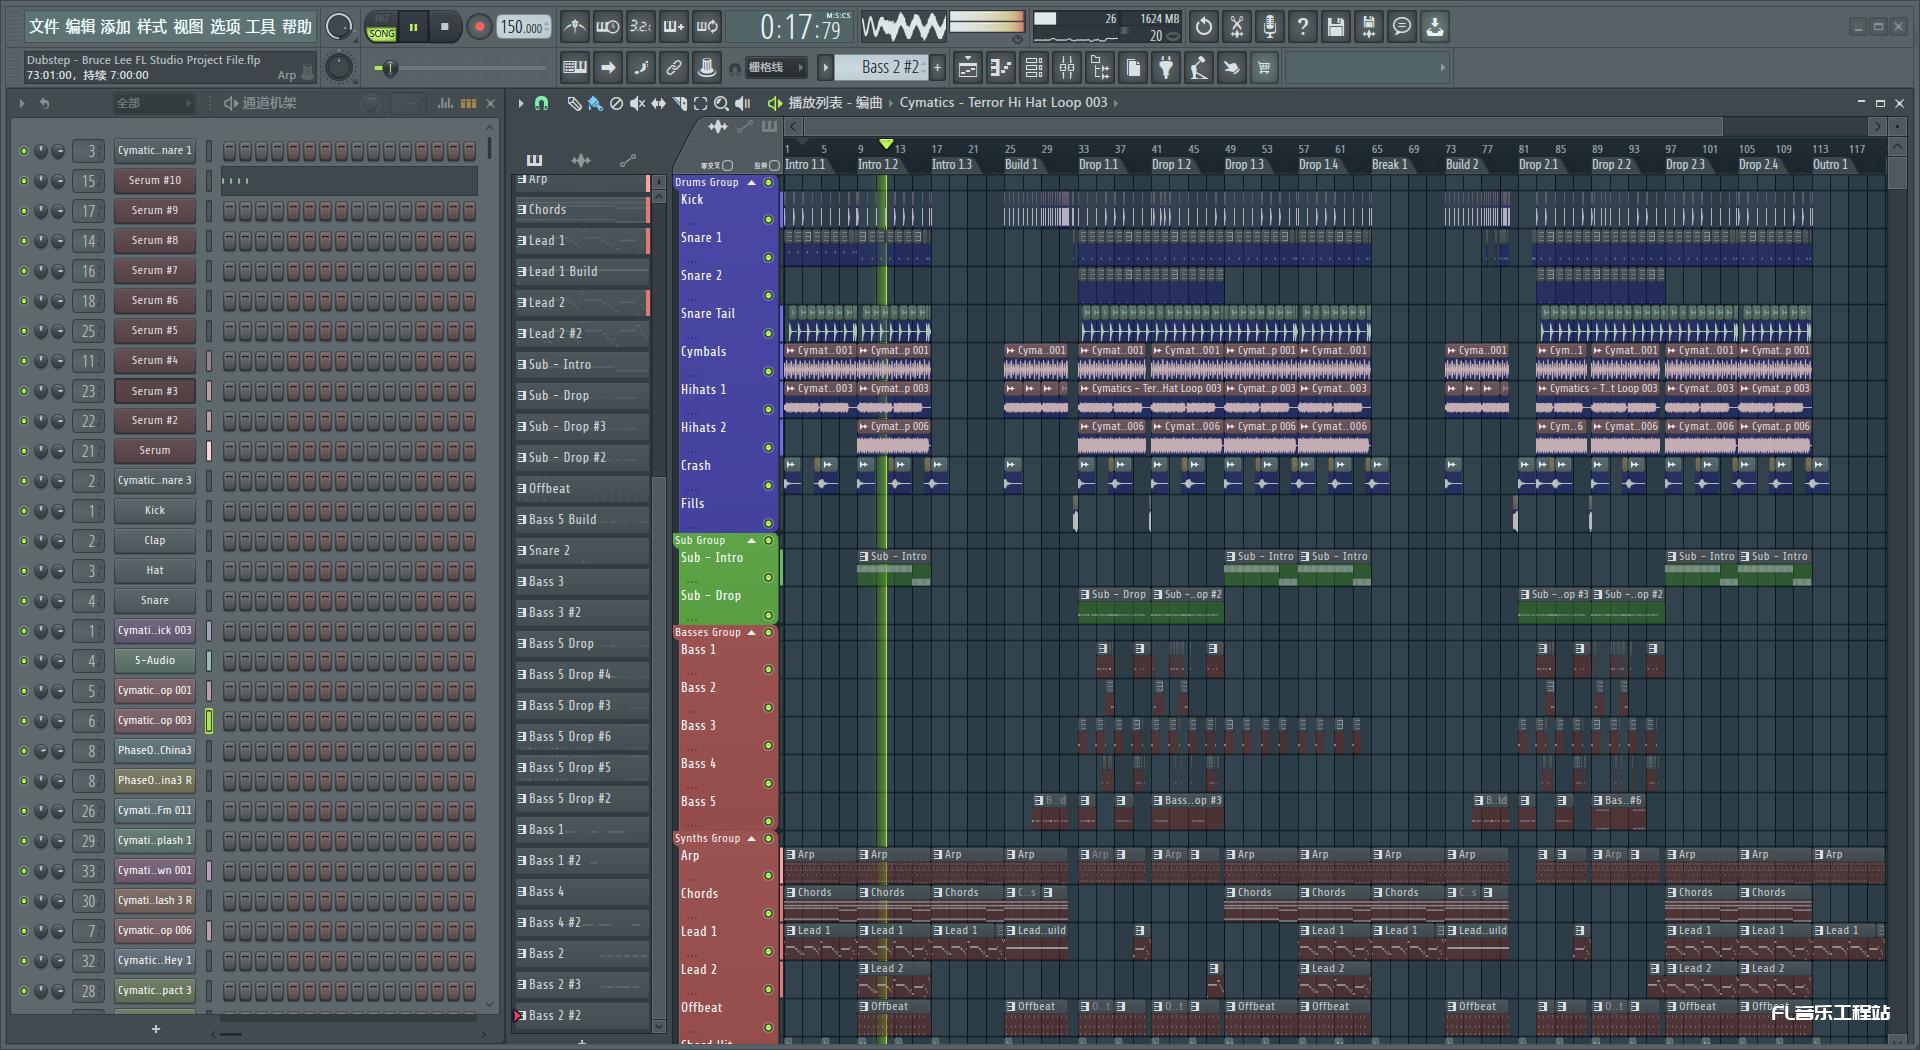Enable wait for input before recording

click(x=607, y=27)
